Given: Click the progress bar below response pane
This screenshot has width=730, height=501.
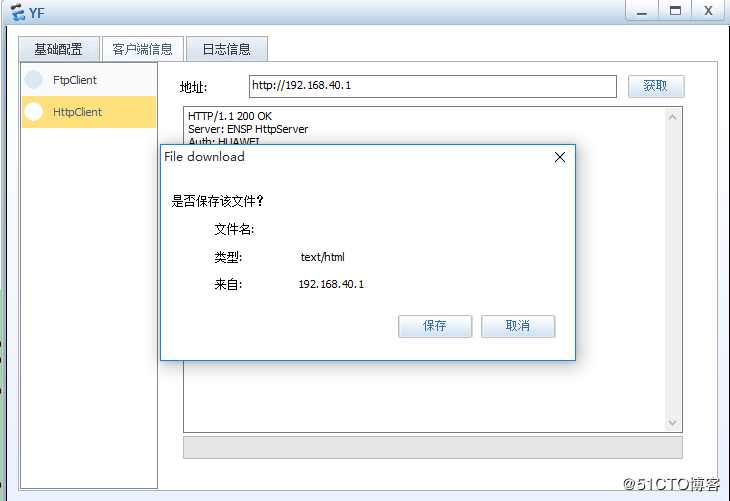Looking at the screenshot, I should point(433,447).
